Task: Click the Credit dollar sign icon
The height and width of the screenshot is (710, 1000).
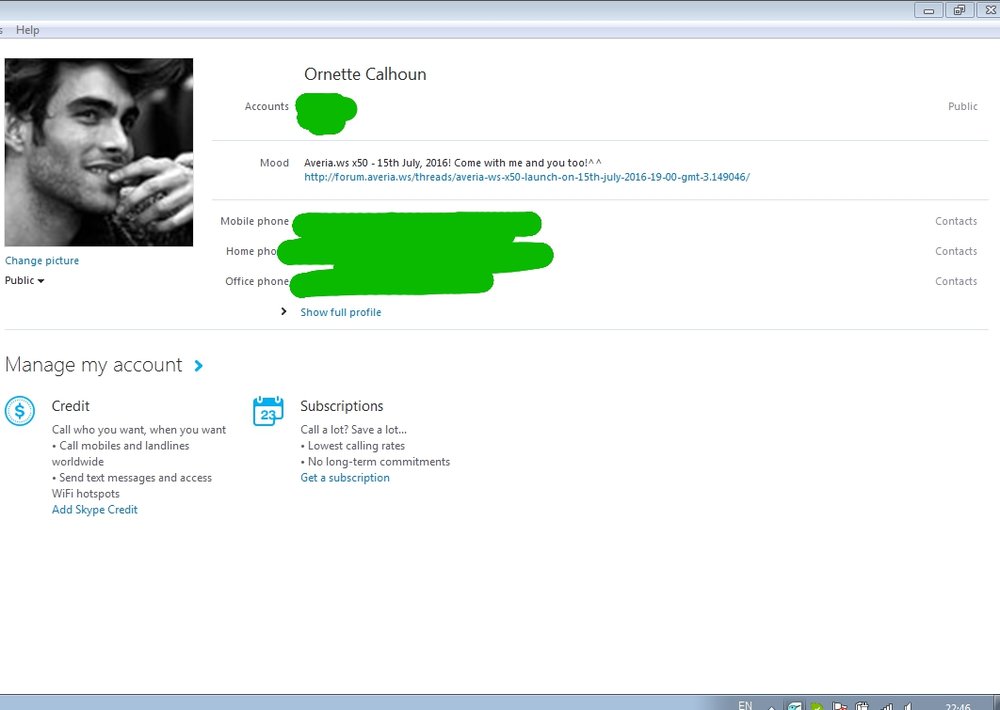Action: point(20,411)
